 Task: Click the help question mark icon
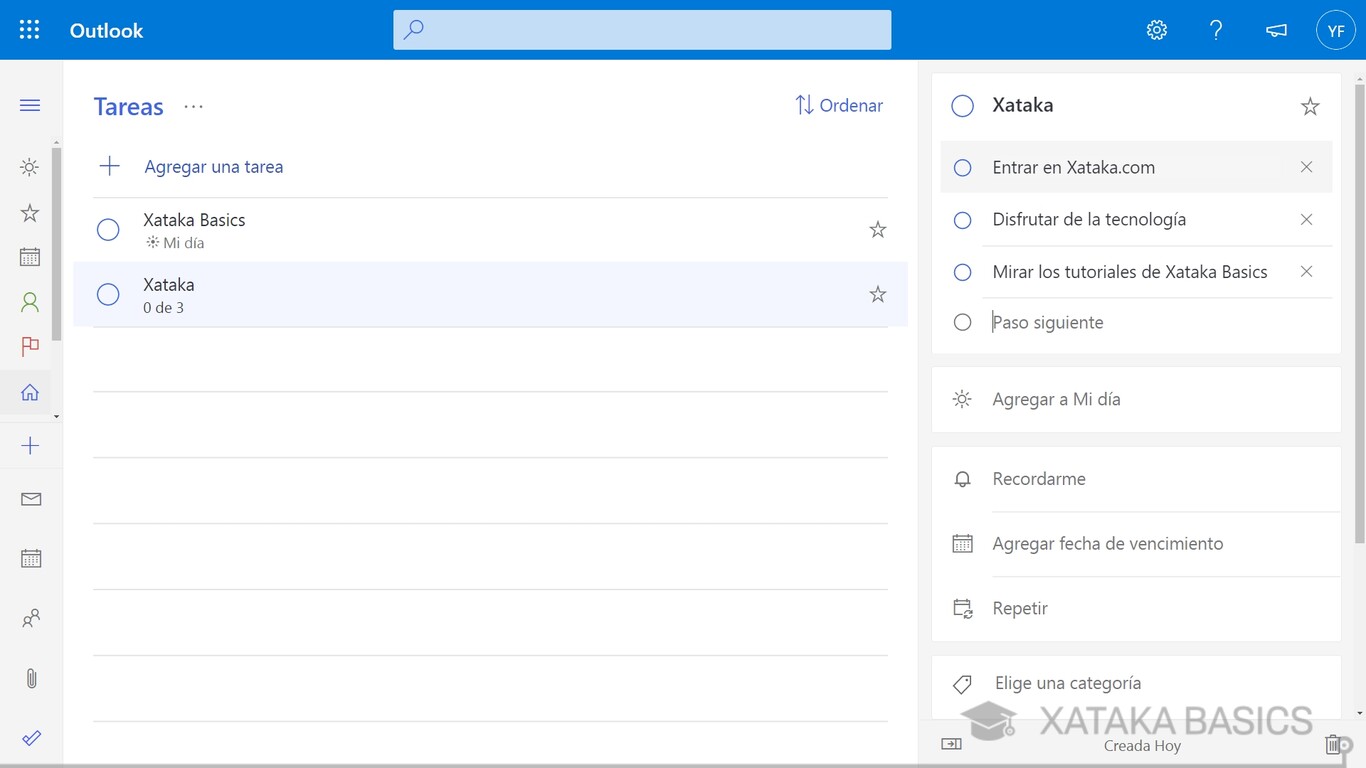coord(1216,30)
